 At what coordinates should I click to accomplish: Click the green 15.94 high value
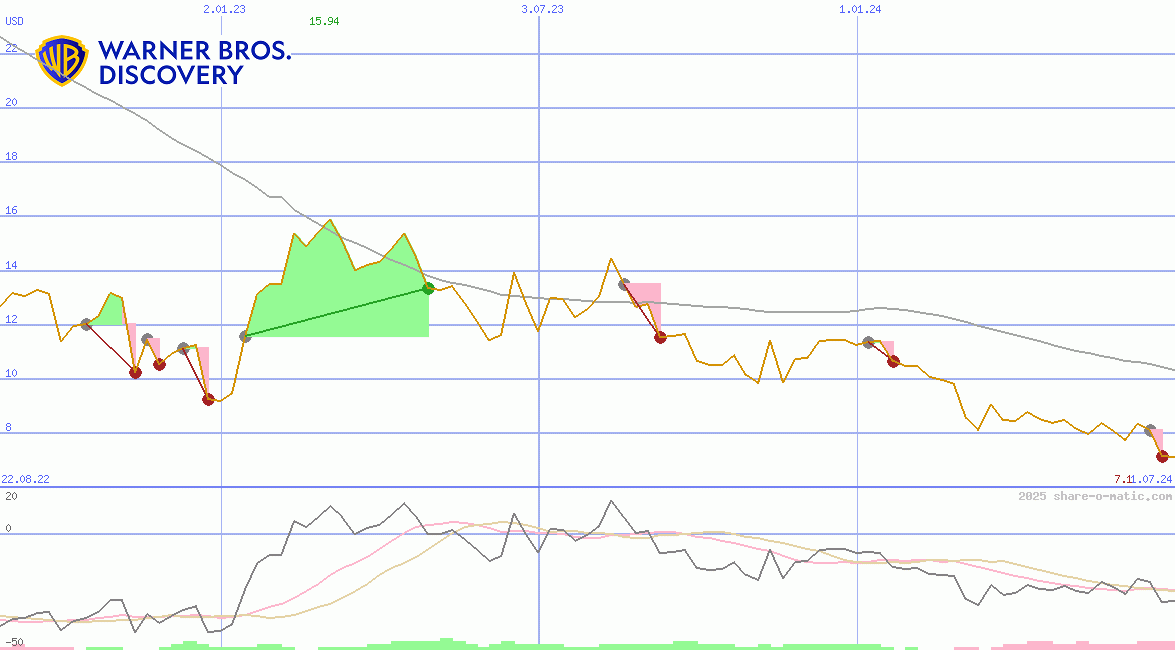324,21
